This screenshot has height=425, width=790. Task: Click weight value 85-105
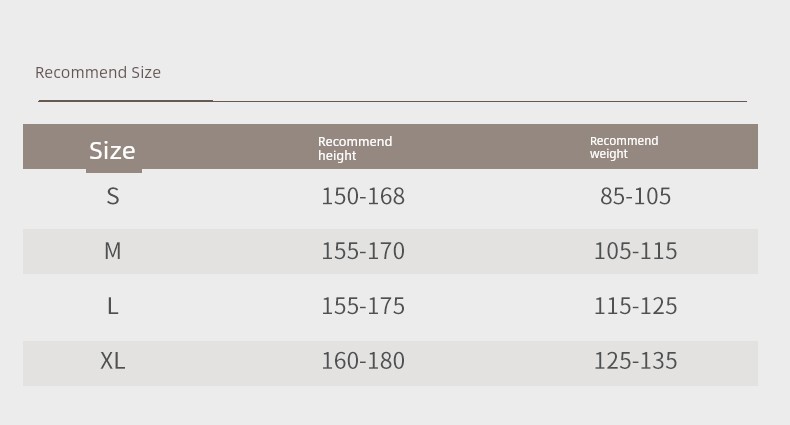(635, 196)
